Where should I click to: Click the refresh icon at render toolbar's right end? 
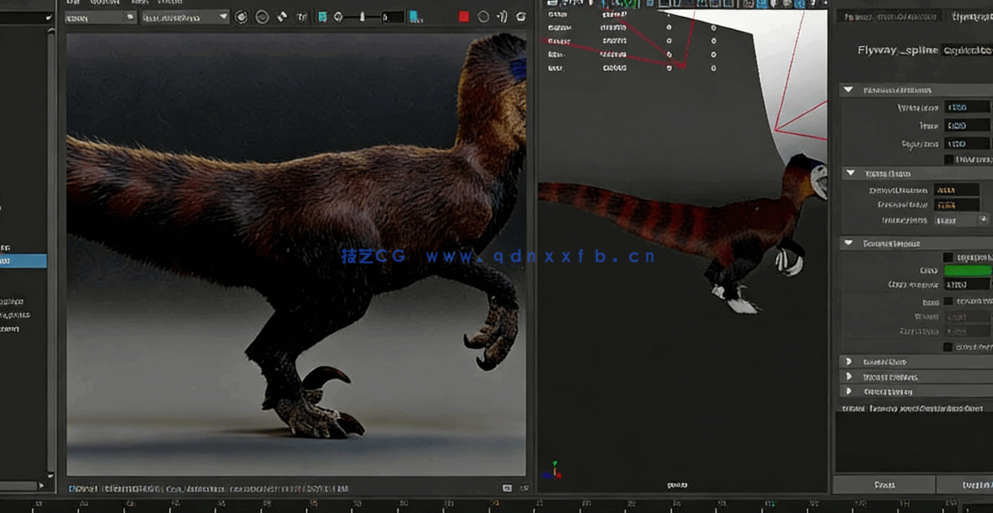point(520,17)
